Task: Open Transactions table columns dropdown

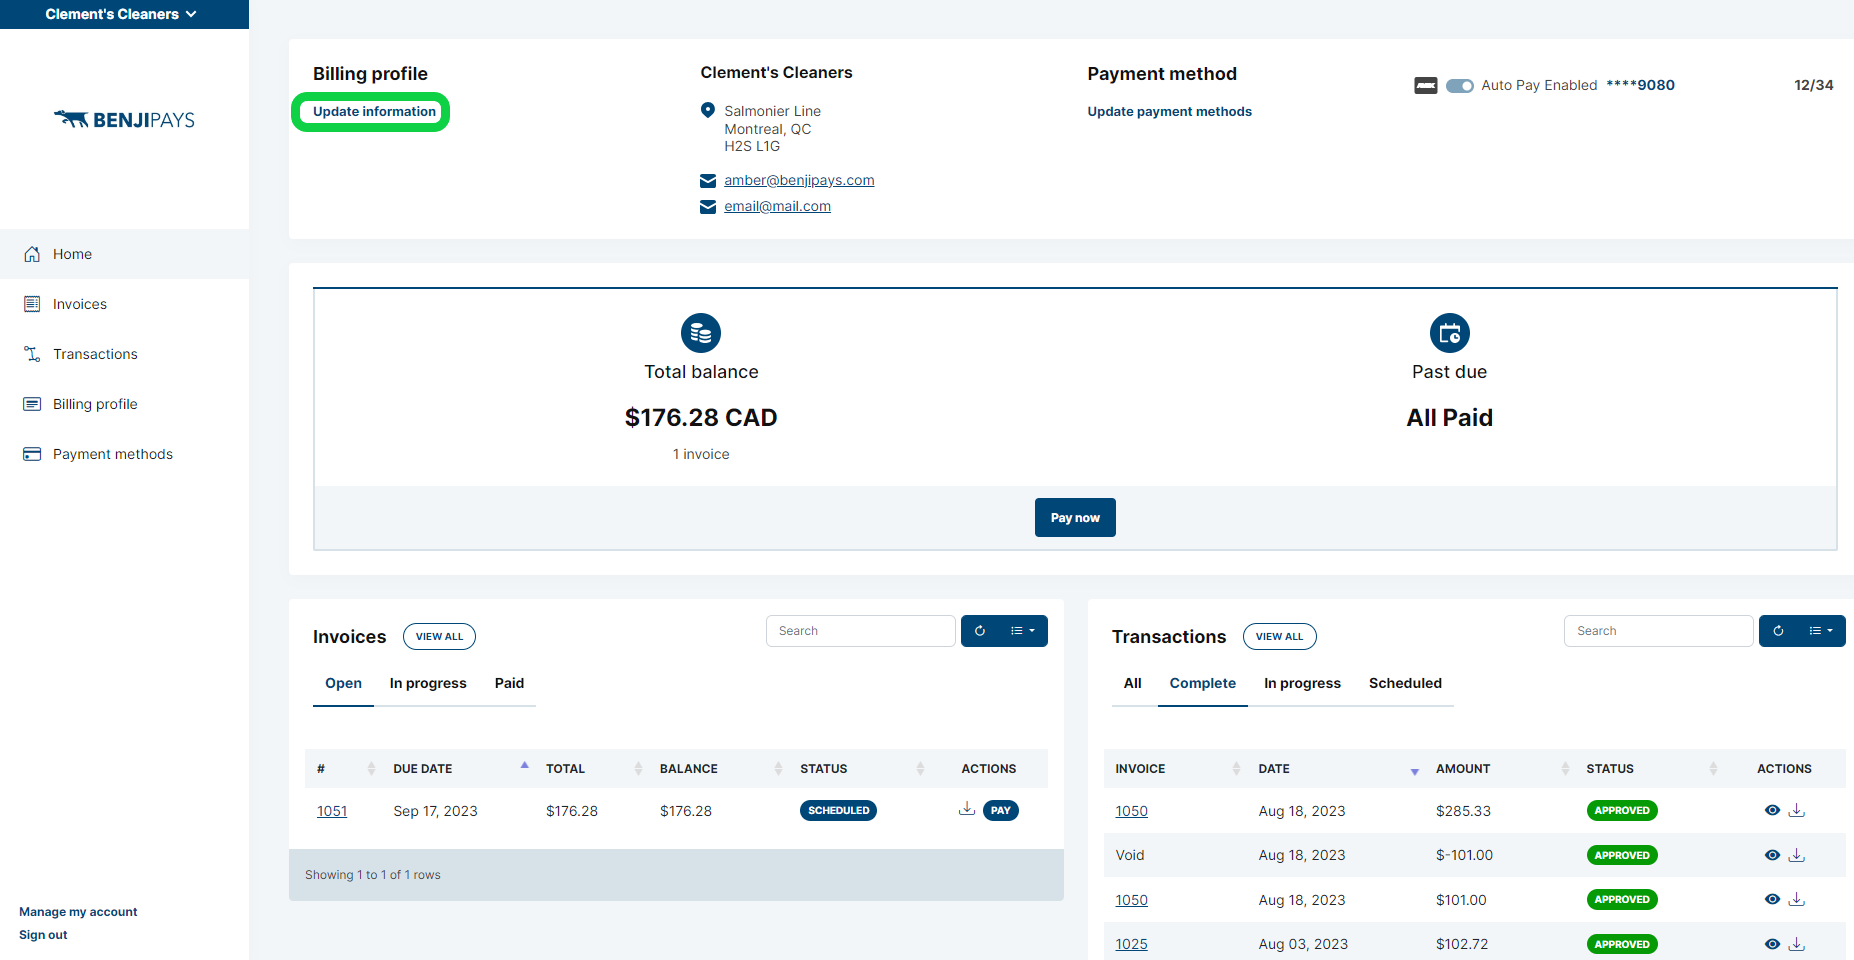Action: pyautogui.click(x=1821, y=631)
